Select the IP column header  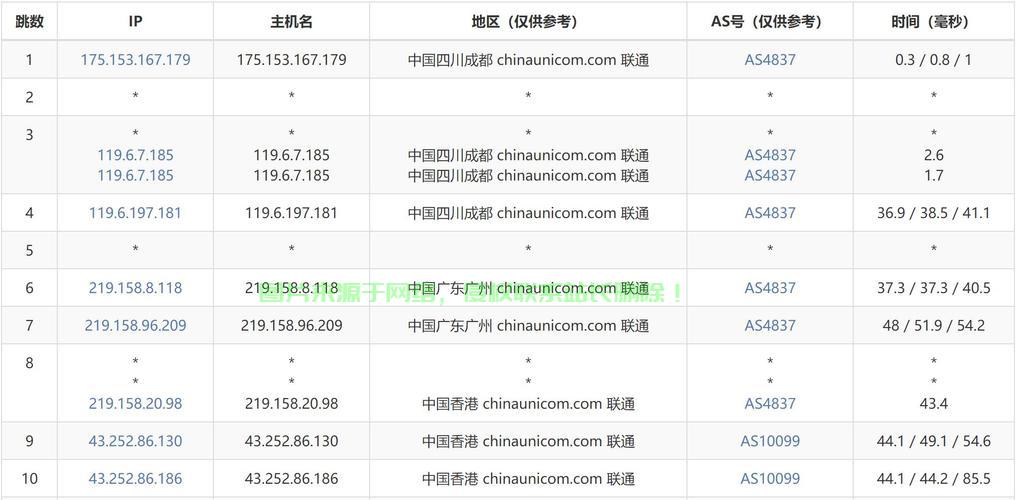coord(135,21)
